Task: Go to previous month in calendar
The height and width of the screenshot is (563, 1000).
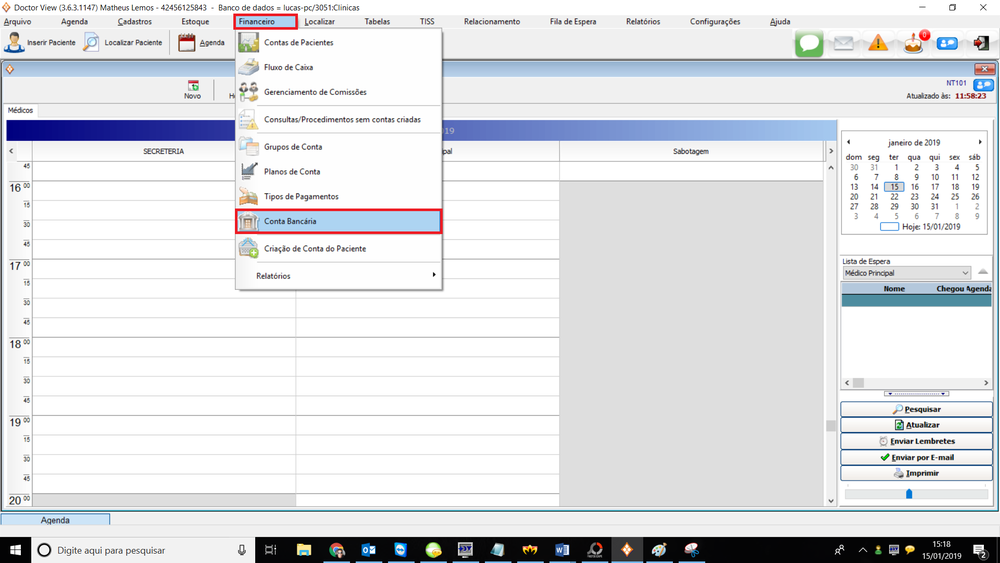Action: 849,143
